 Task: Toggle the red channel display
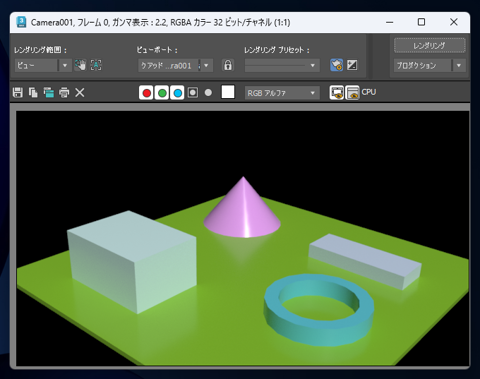coord(146,93)
